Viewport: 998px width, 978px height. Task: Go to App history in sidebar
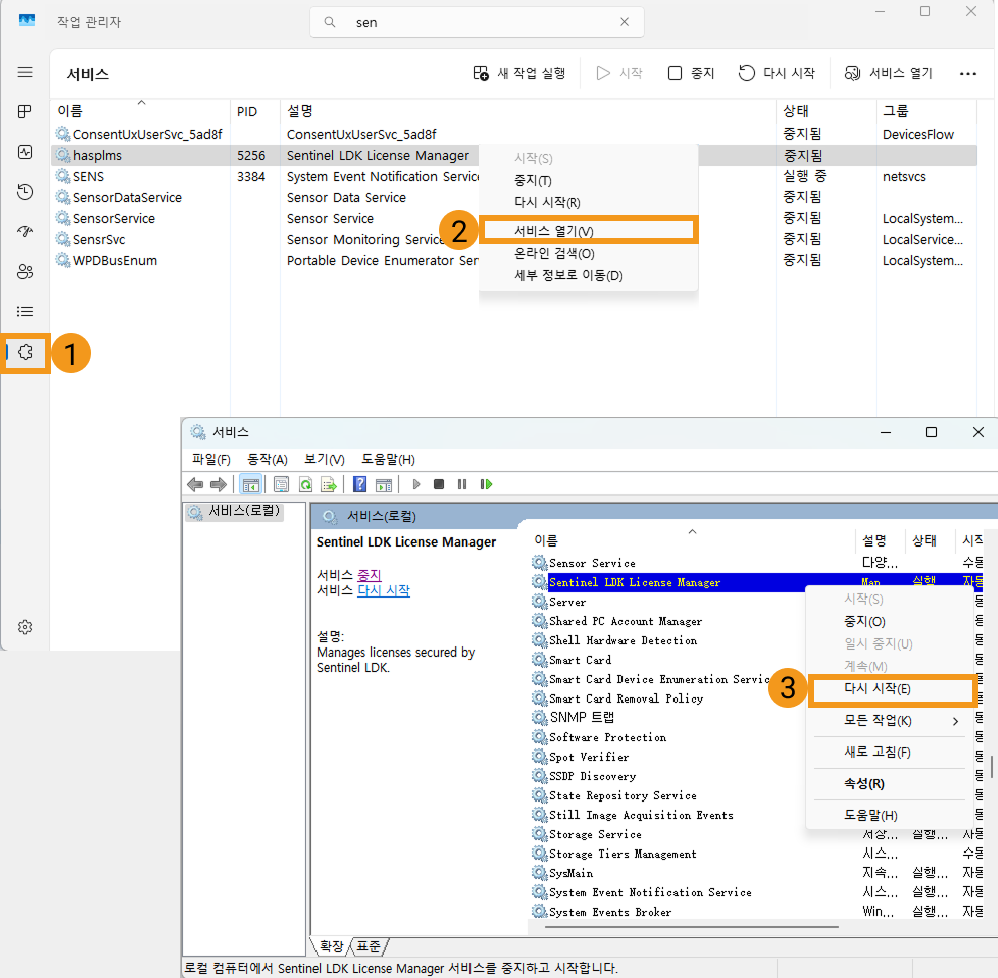pyautogui.click(x=26, y=192)
